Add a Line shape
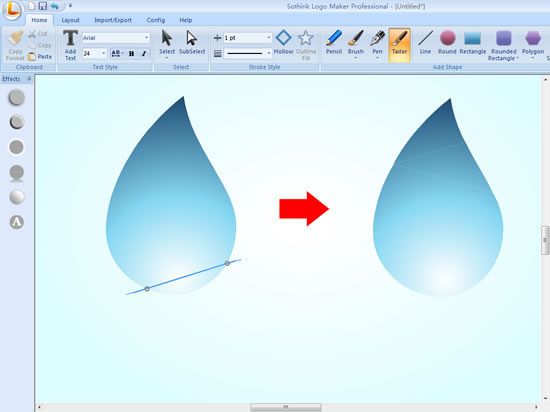This screenshot has height=412, width=550. click(425, 42)
